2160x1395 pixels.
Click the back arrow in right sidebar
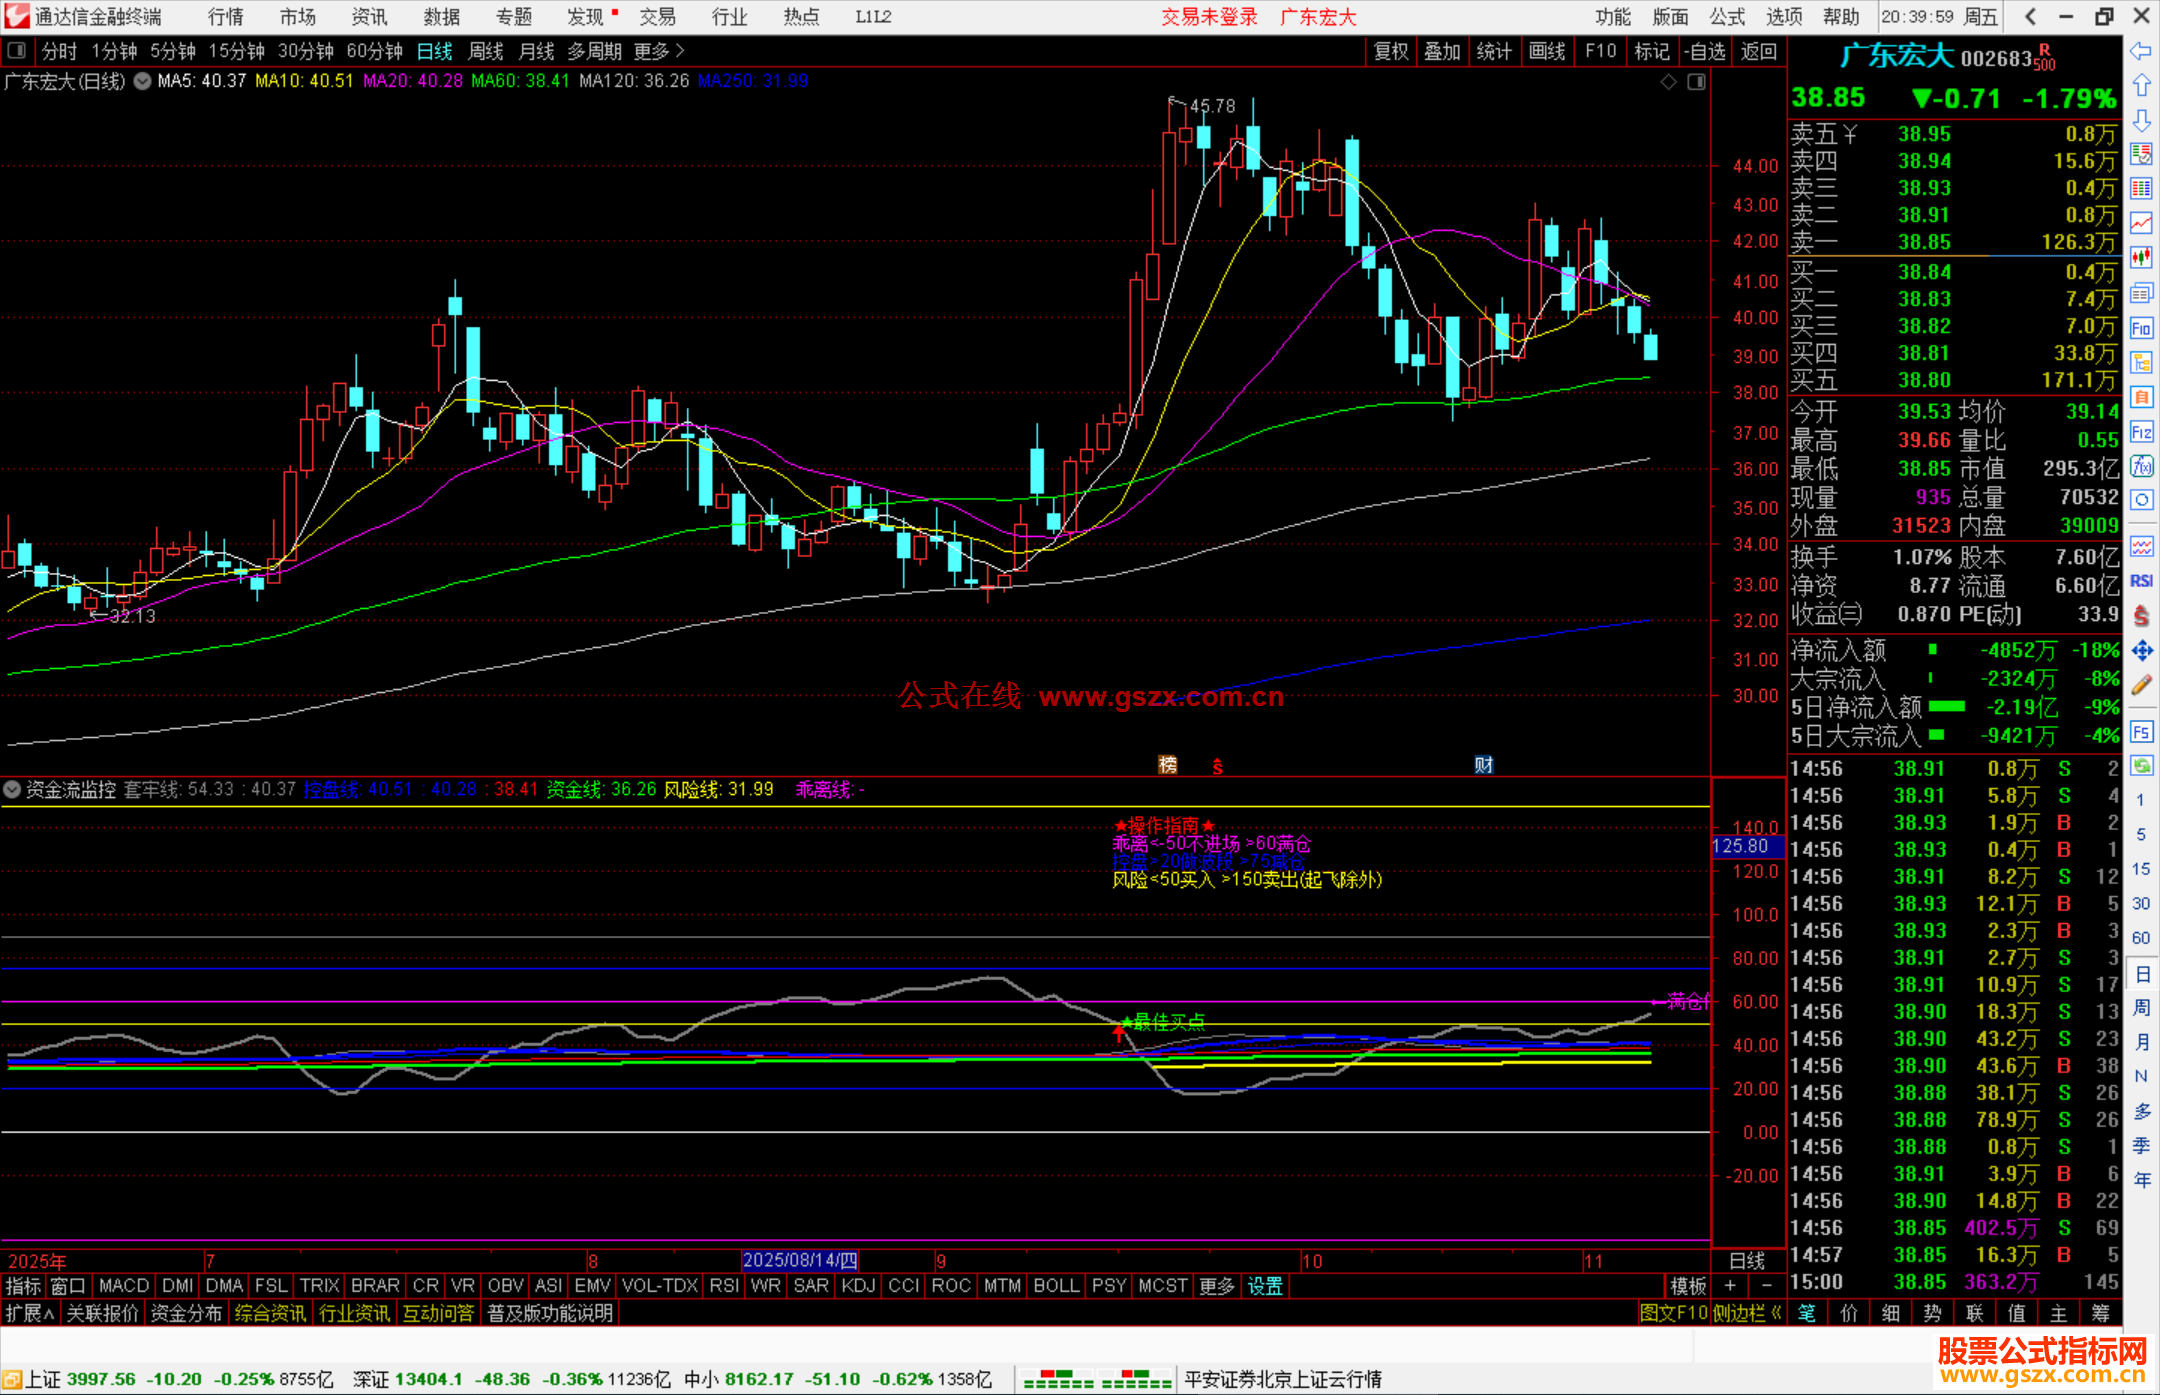point(2141,51)
